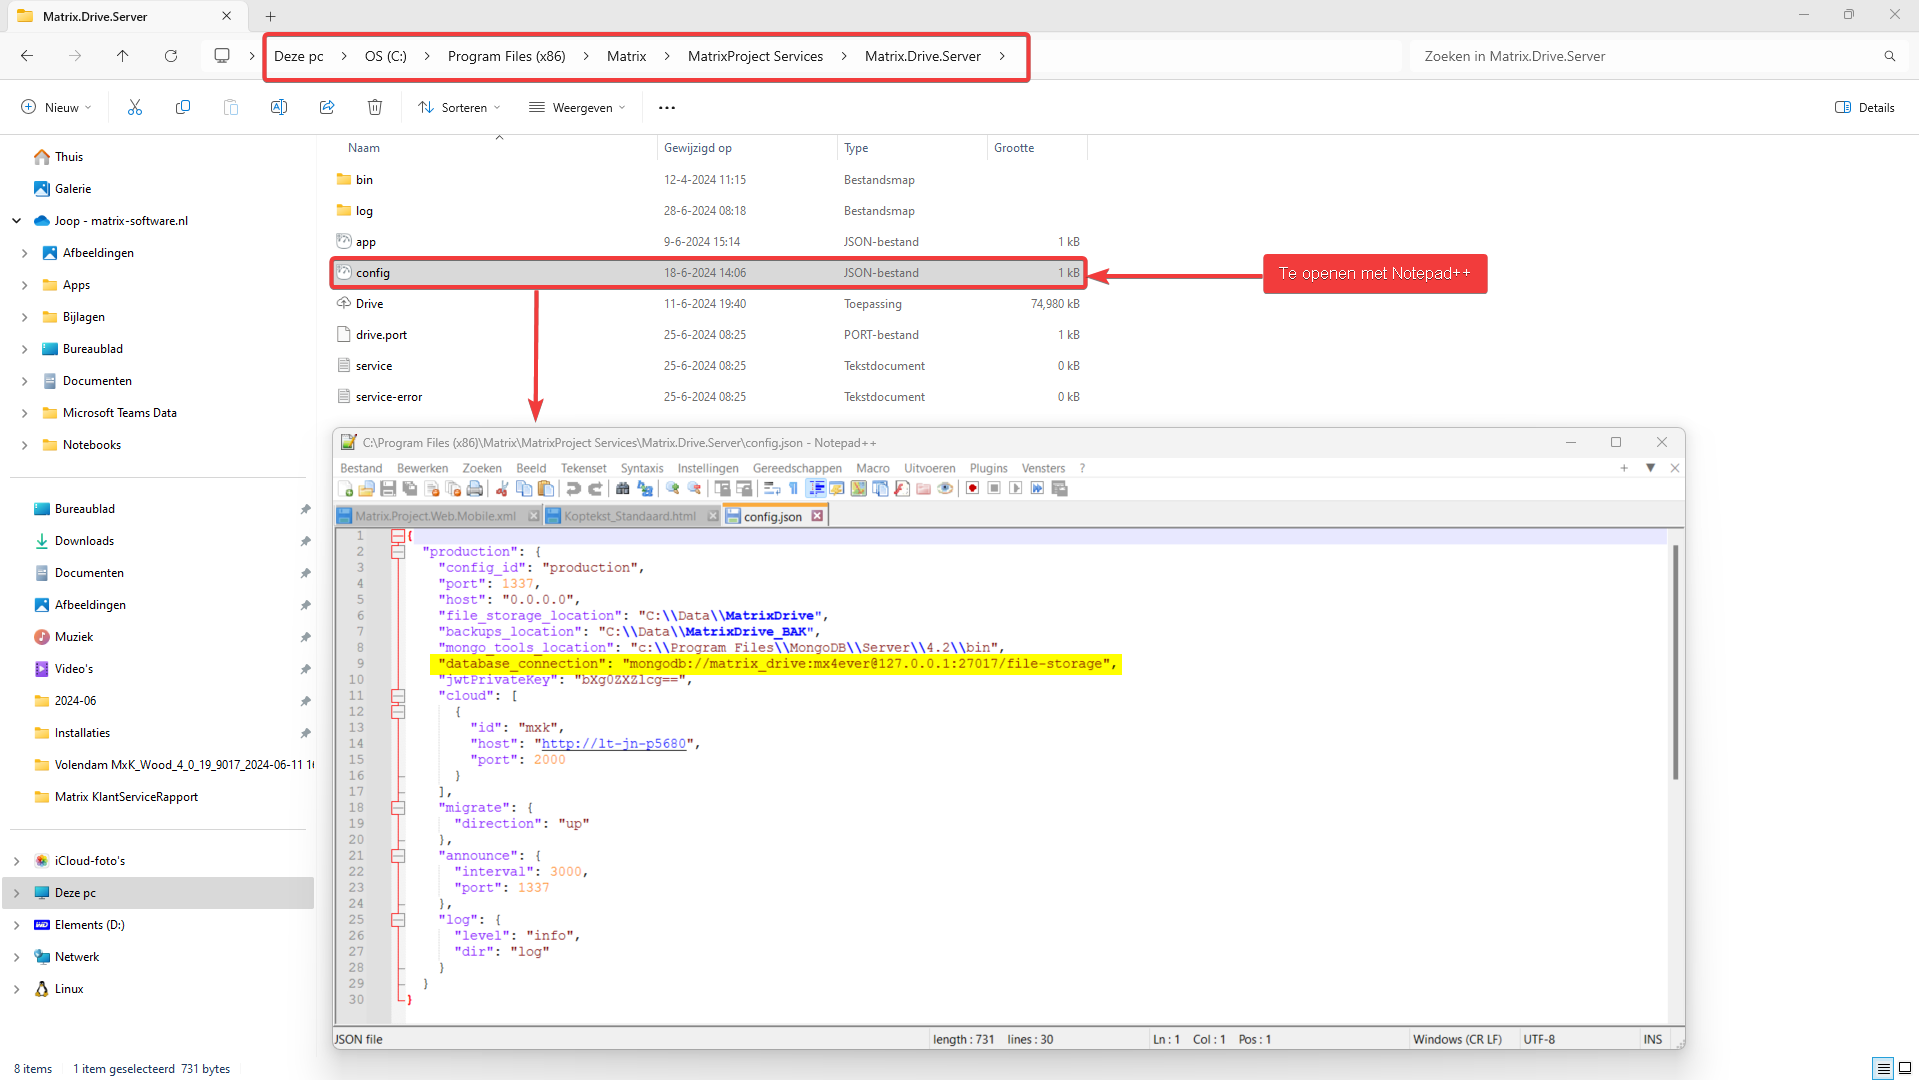Toggle Word Wrap in Notepad++ toolbar
The height and width of the screenshot is (1080, 1919).
(772, 488)
